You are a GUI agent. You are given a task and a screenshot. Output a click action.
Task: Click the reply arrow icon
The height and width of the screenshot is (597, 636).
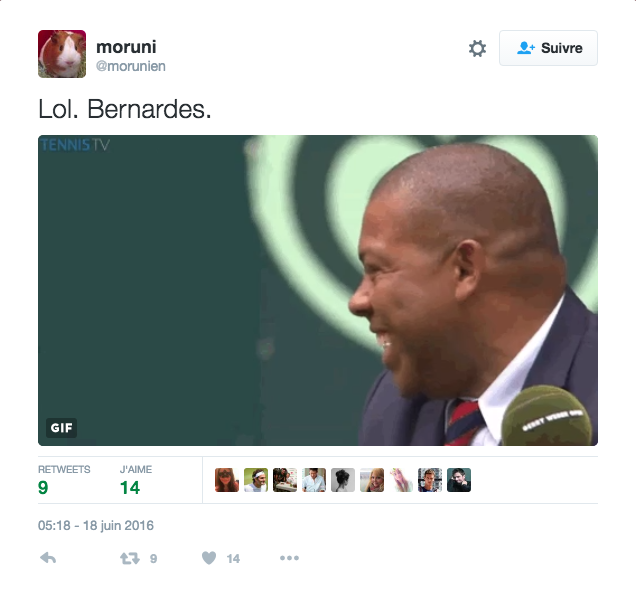point(48,558)
